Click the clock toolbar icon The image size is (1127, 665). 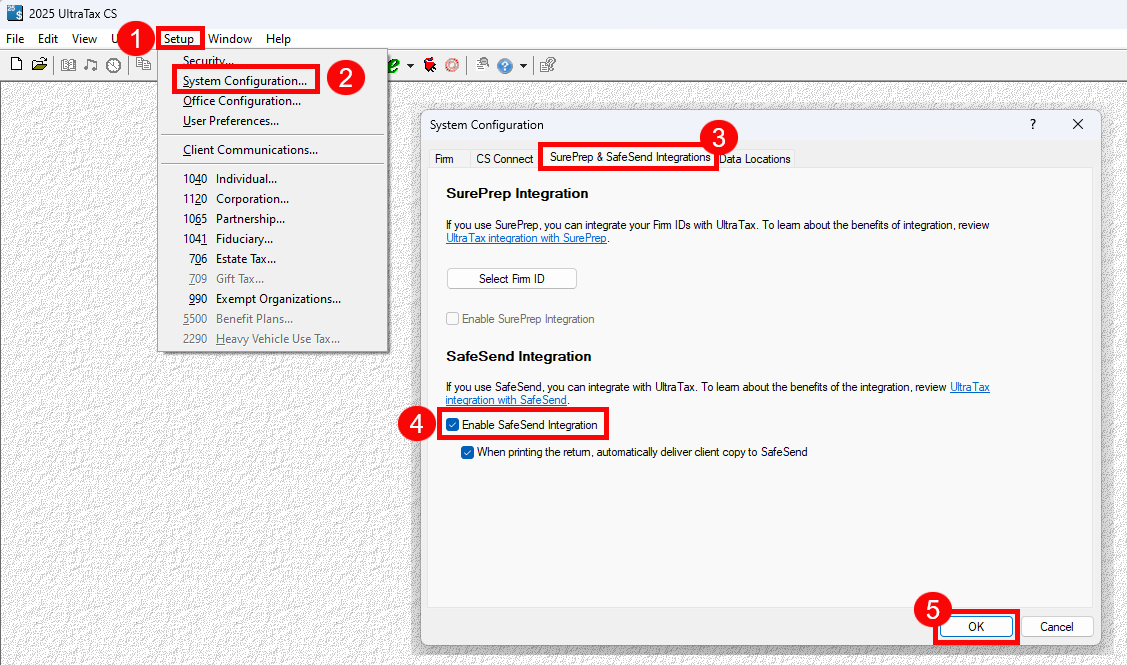(x=113, y=65)
